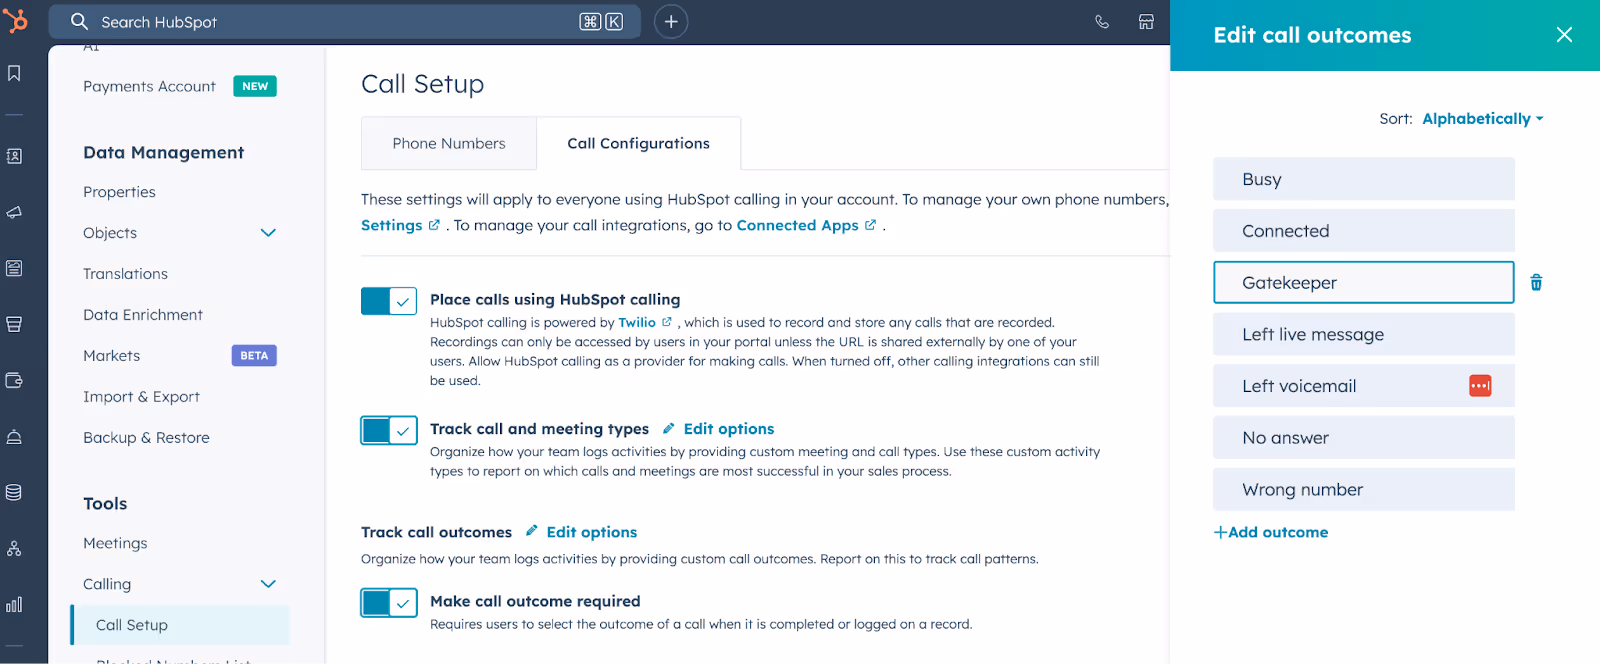Click the BETA badge beside Markets

click(254, 355)
